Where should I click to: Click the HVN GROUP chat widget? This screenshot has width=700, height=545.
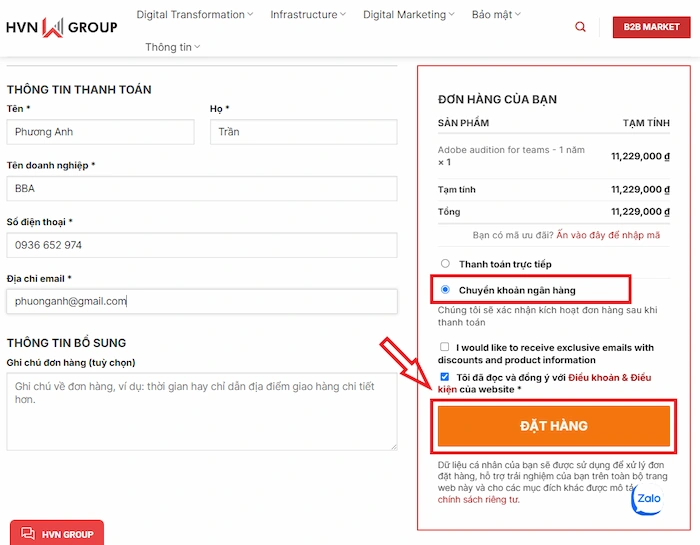57,533
